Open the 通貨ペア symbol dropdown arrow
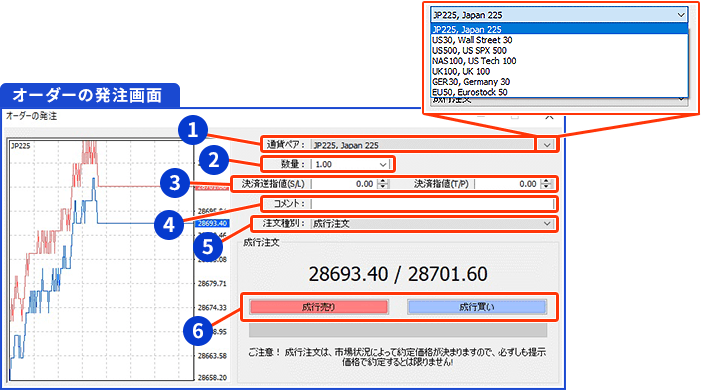The width and height of the screenshot is (701, 390). 547,145
